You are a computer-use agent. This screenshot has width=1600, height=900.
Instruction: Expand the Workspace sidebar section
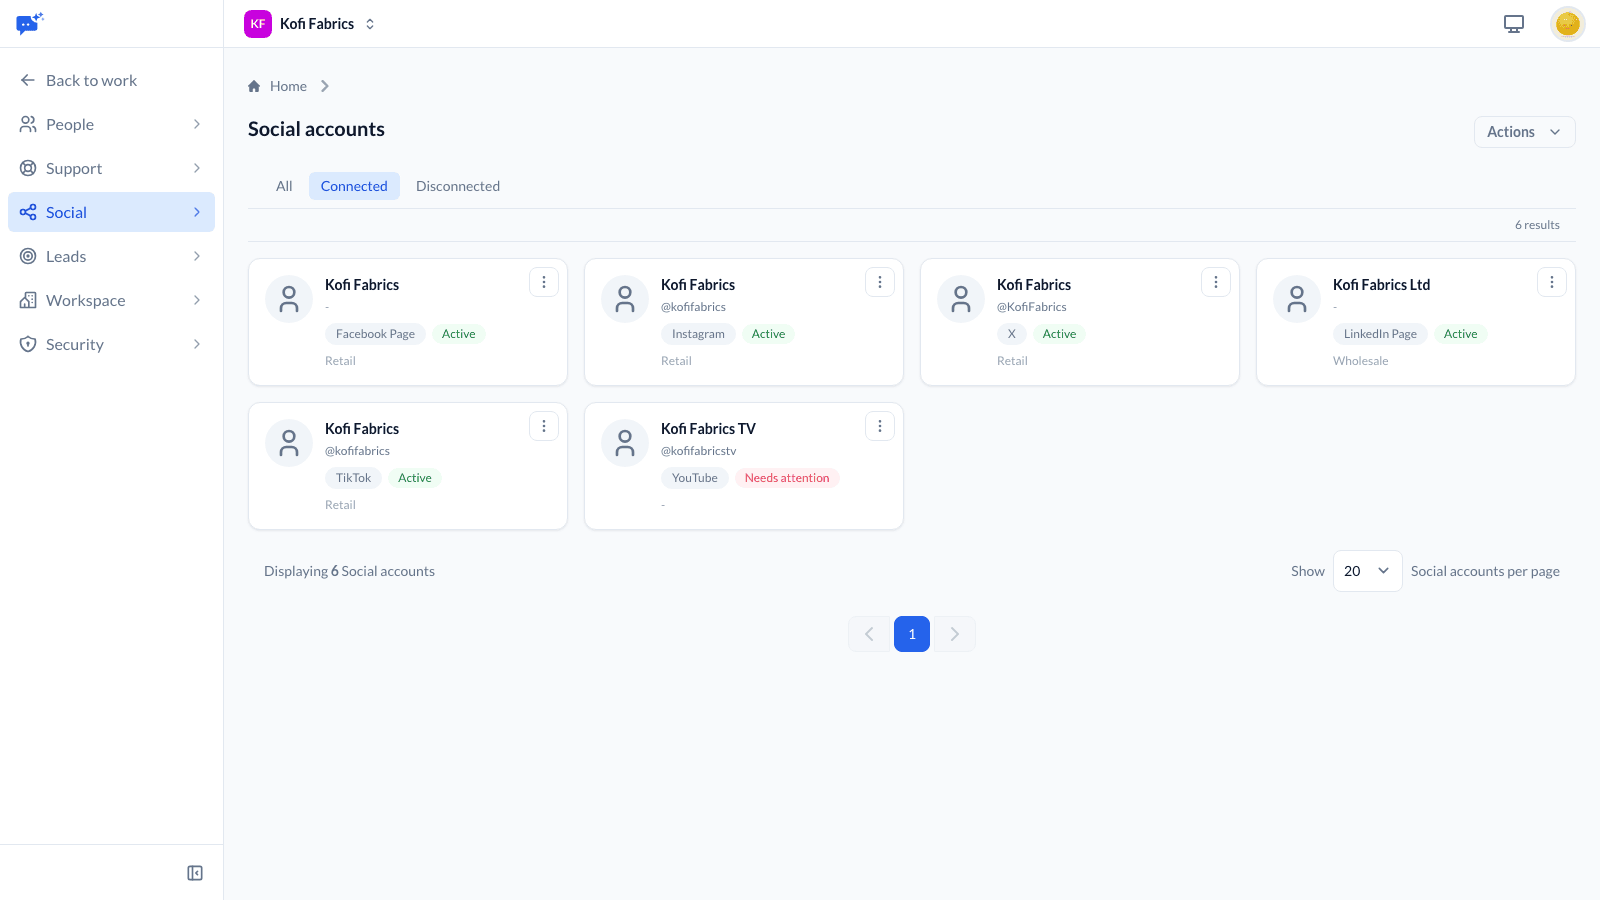pos(111,300)
